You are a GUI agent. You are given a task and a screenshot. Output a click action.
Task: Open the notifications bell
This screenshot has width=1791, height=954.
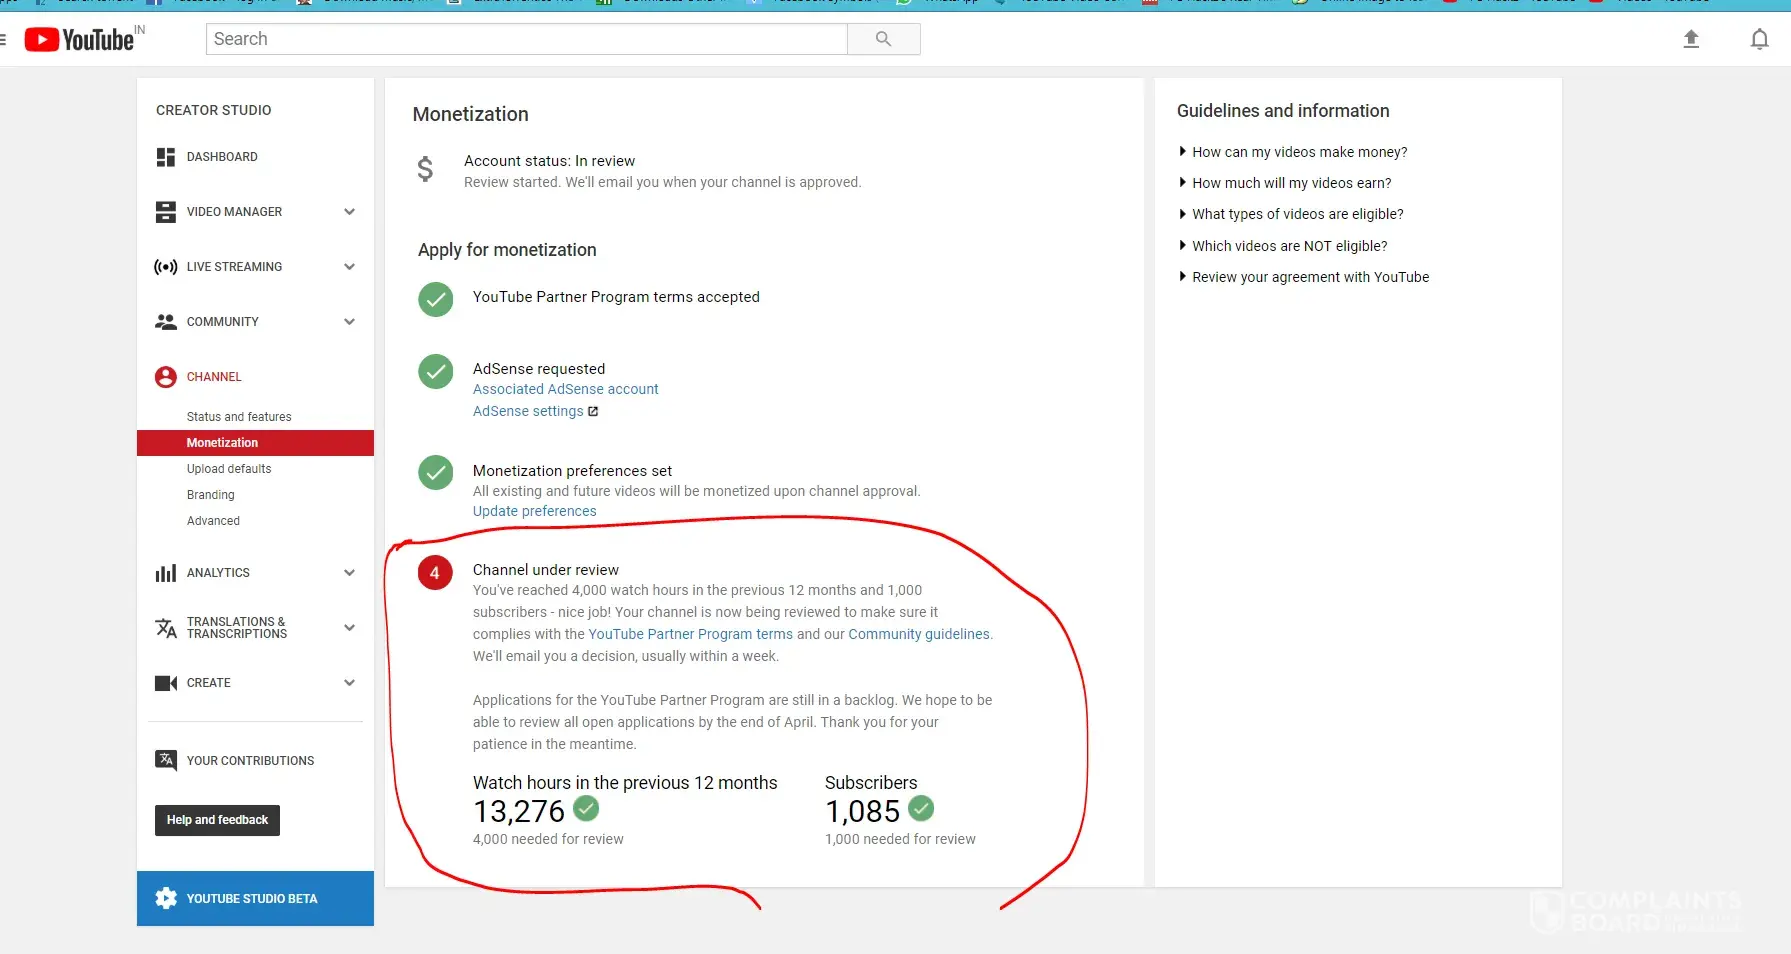1759,39
